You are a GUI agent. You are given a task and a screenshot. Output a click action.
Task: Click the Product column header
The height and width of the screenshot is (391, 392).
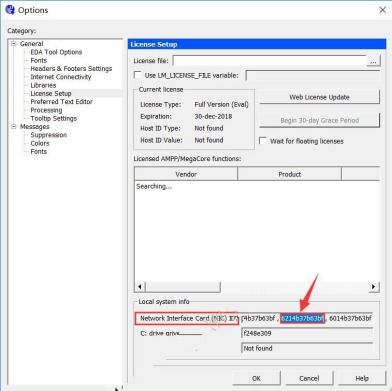[289, 174]
